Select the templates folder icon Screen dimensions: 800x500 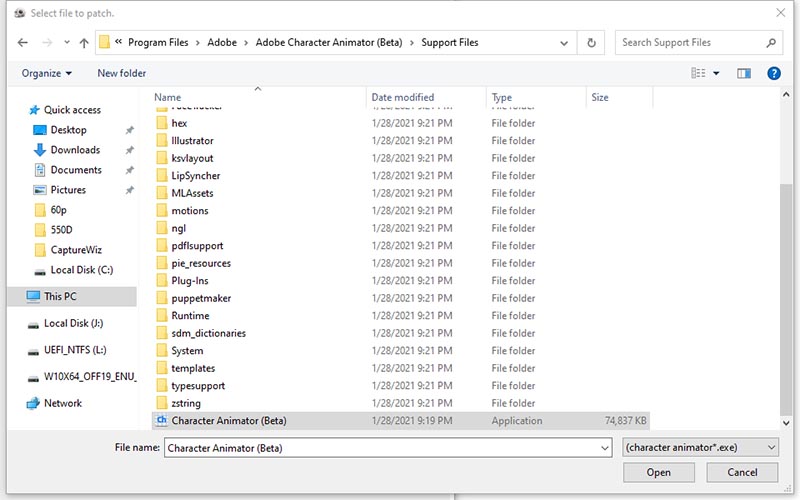tap(162, 368)
